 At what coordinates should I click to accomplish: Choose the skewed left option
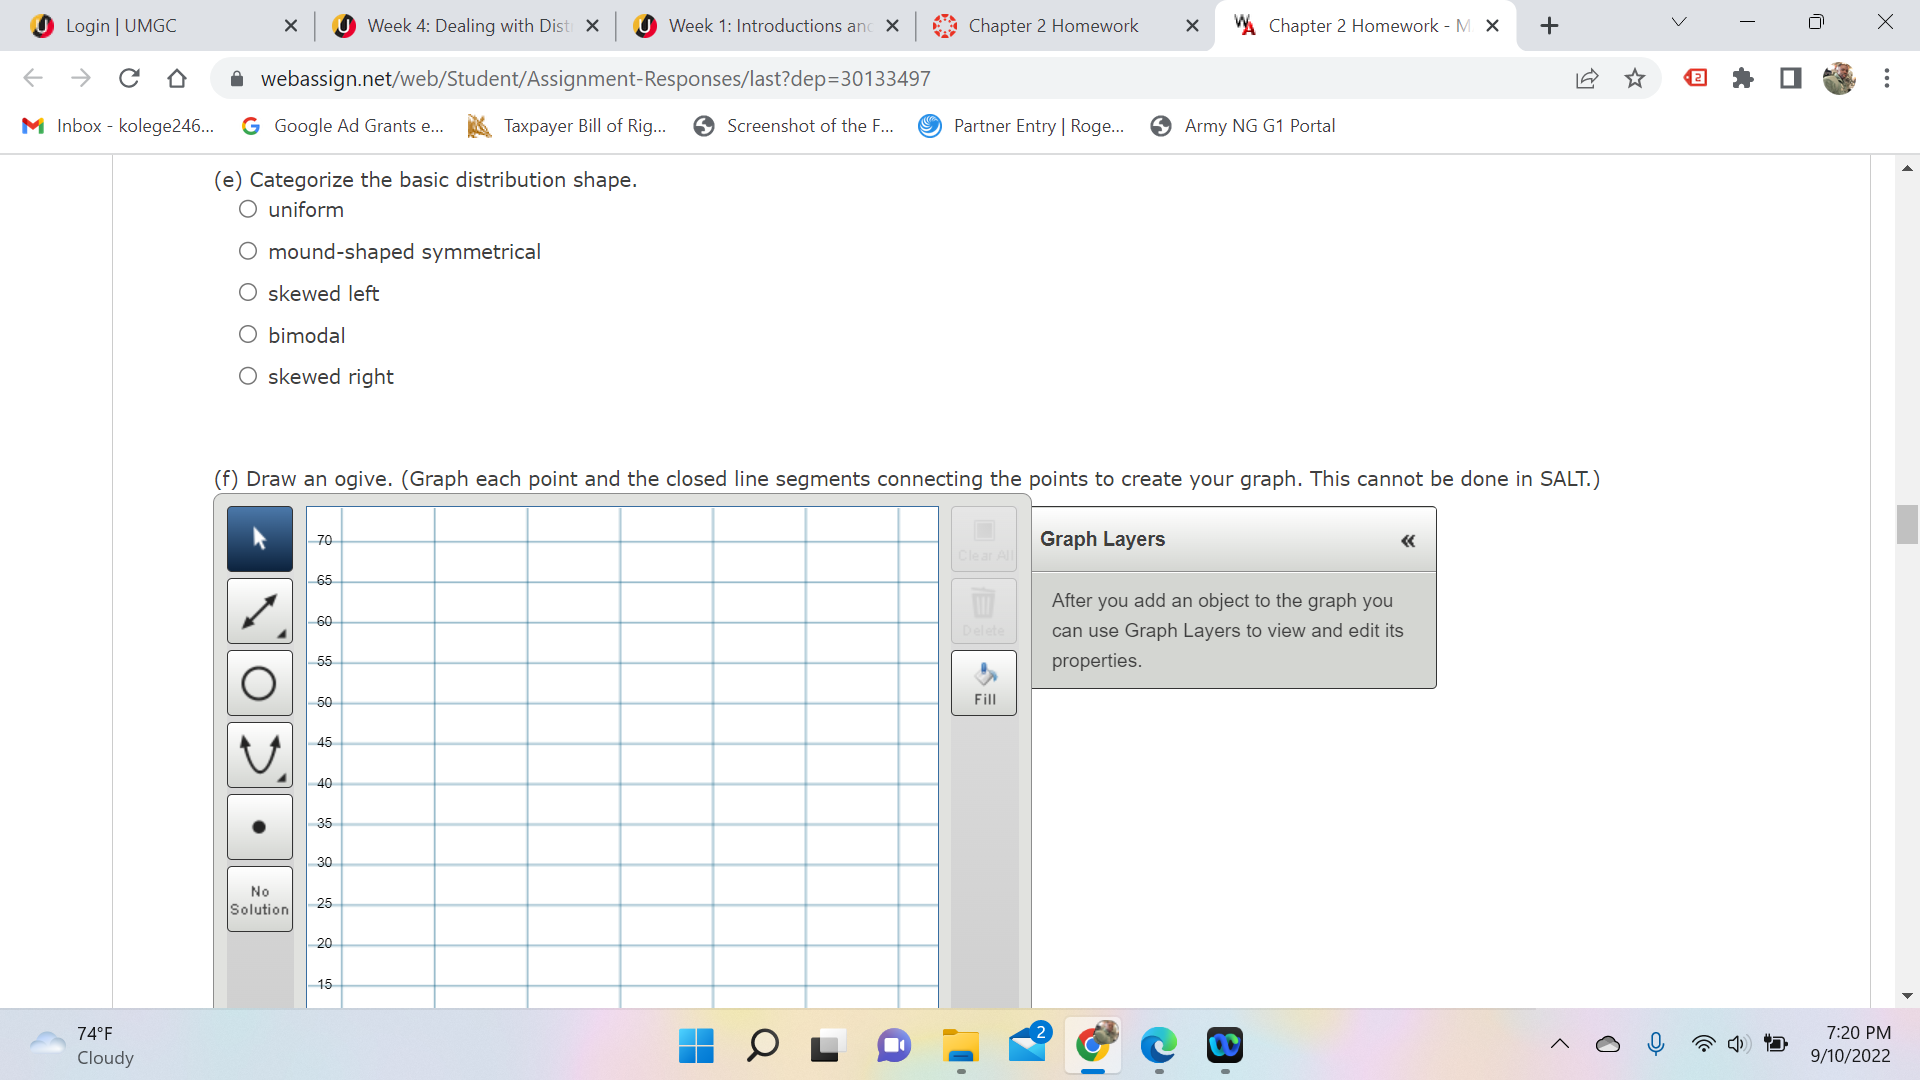(x=247, y=291)
